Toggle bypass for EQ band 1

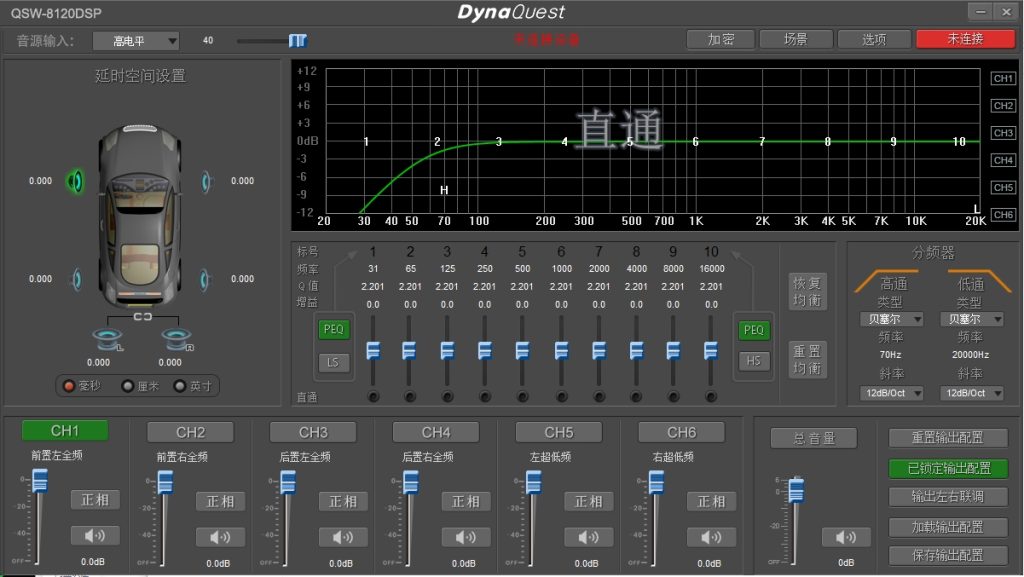coord(374,396)
